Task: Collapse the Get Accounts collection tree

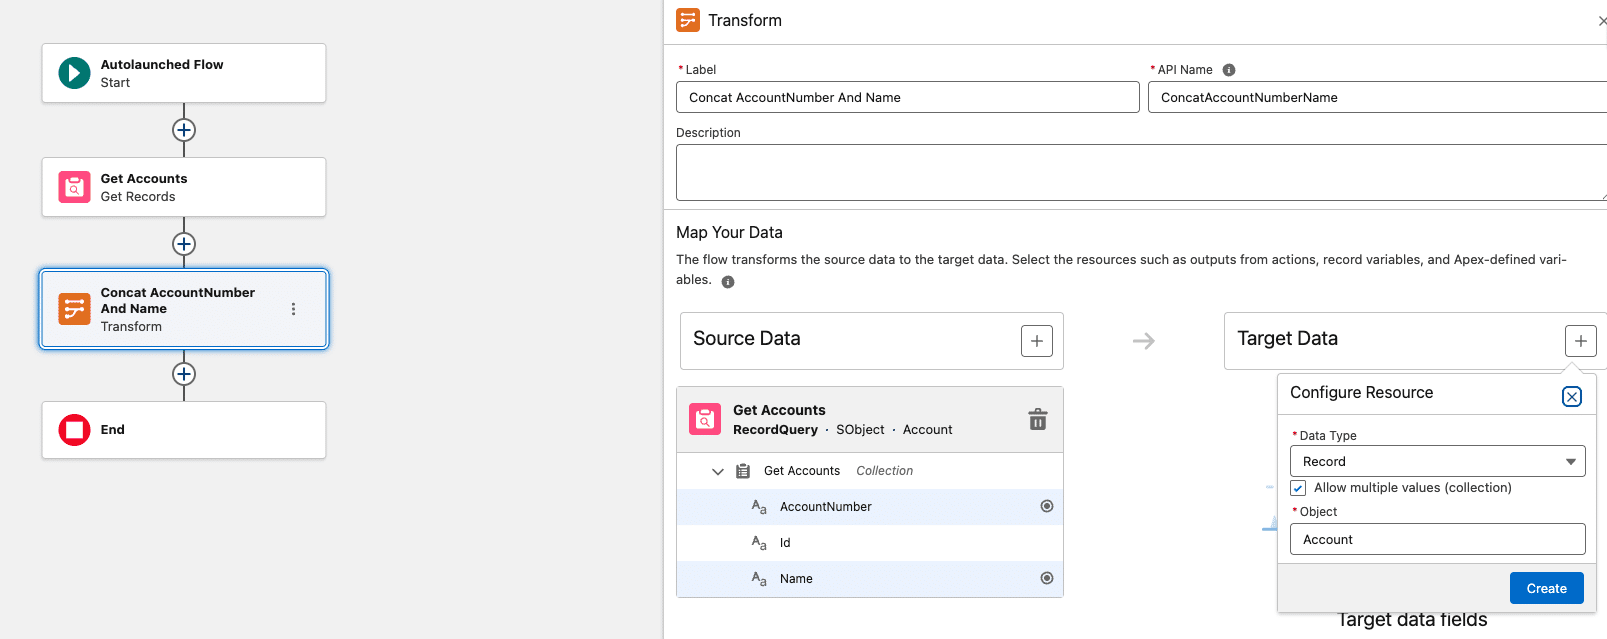Action: click(717, 471)
